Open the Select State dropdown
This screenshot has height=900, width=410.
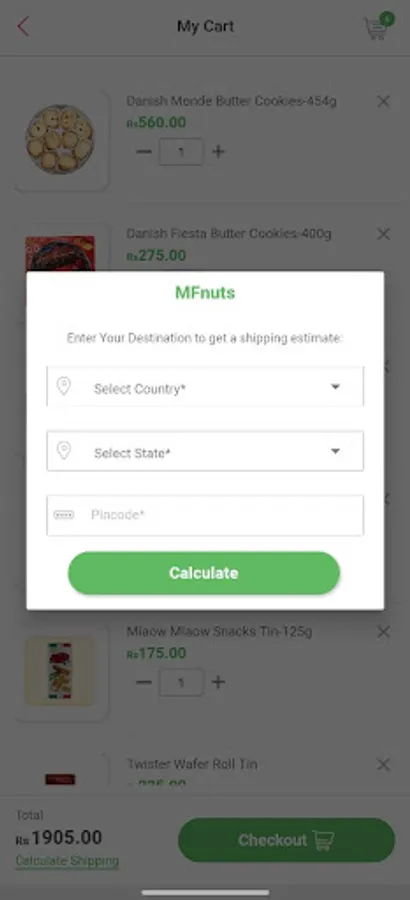pyautogui.click(x=205, y=451)
